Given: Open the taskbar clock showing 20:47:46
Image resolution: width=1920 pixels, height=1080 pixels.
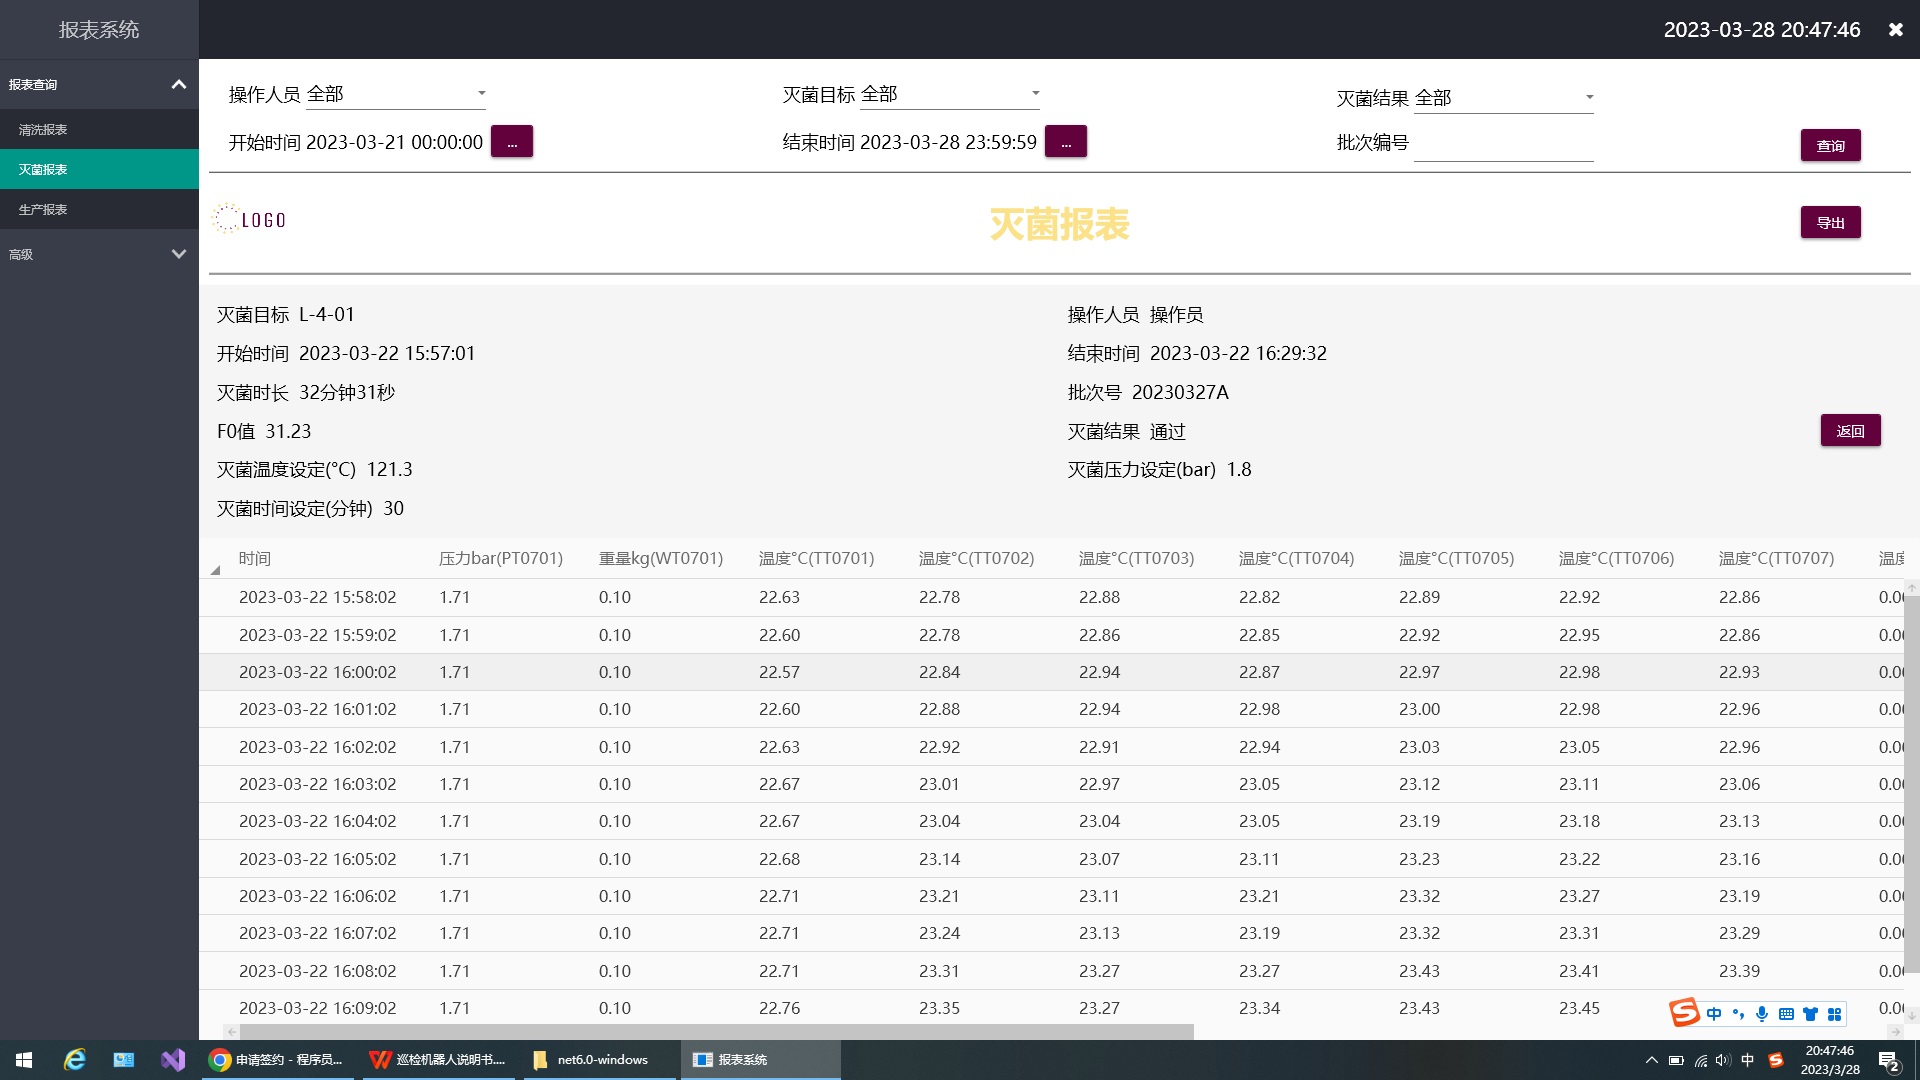Looking at the screenshot, I should click(1830, 1060).
